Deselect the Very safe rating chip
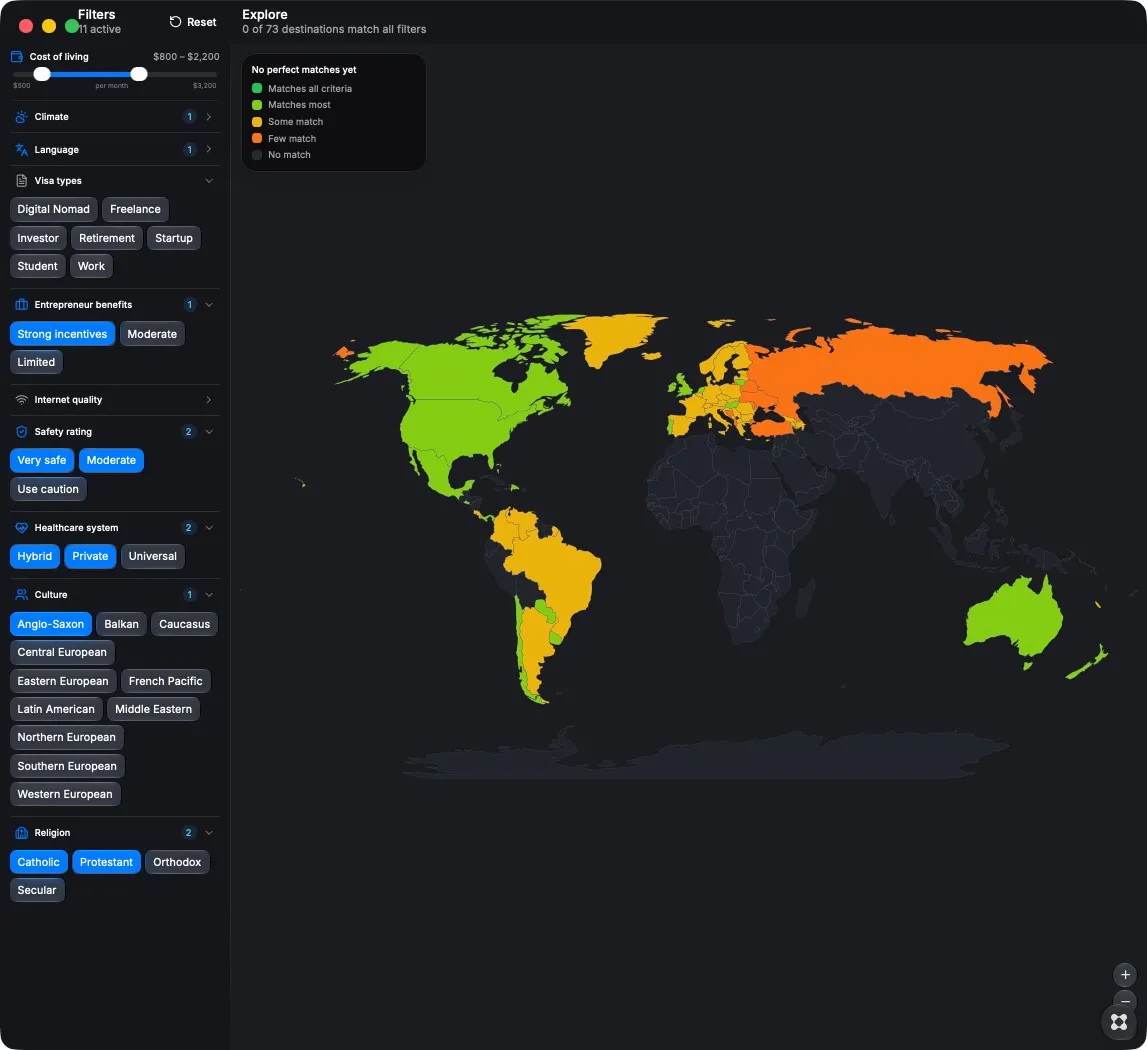This screenshot has width=1147, height=1050. click(x=42, y=460)
